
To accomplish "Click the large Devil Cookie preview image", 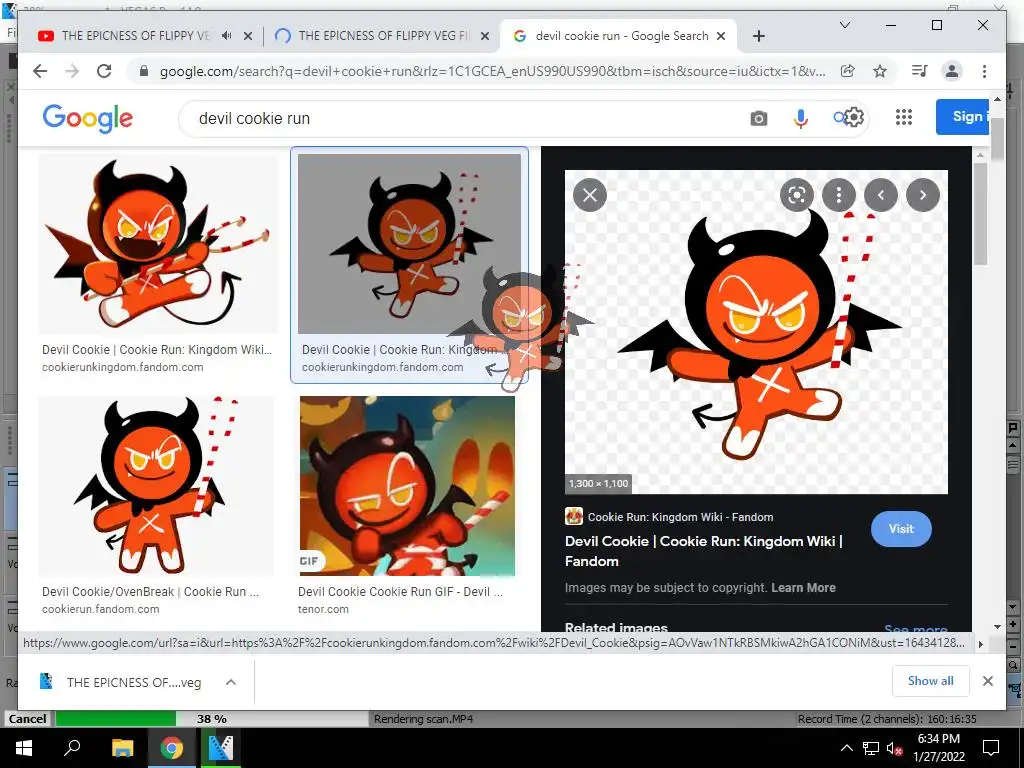I will click(756, 332).
